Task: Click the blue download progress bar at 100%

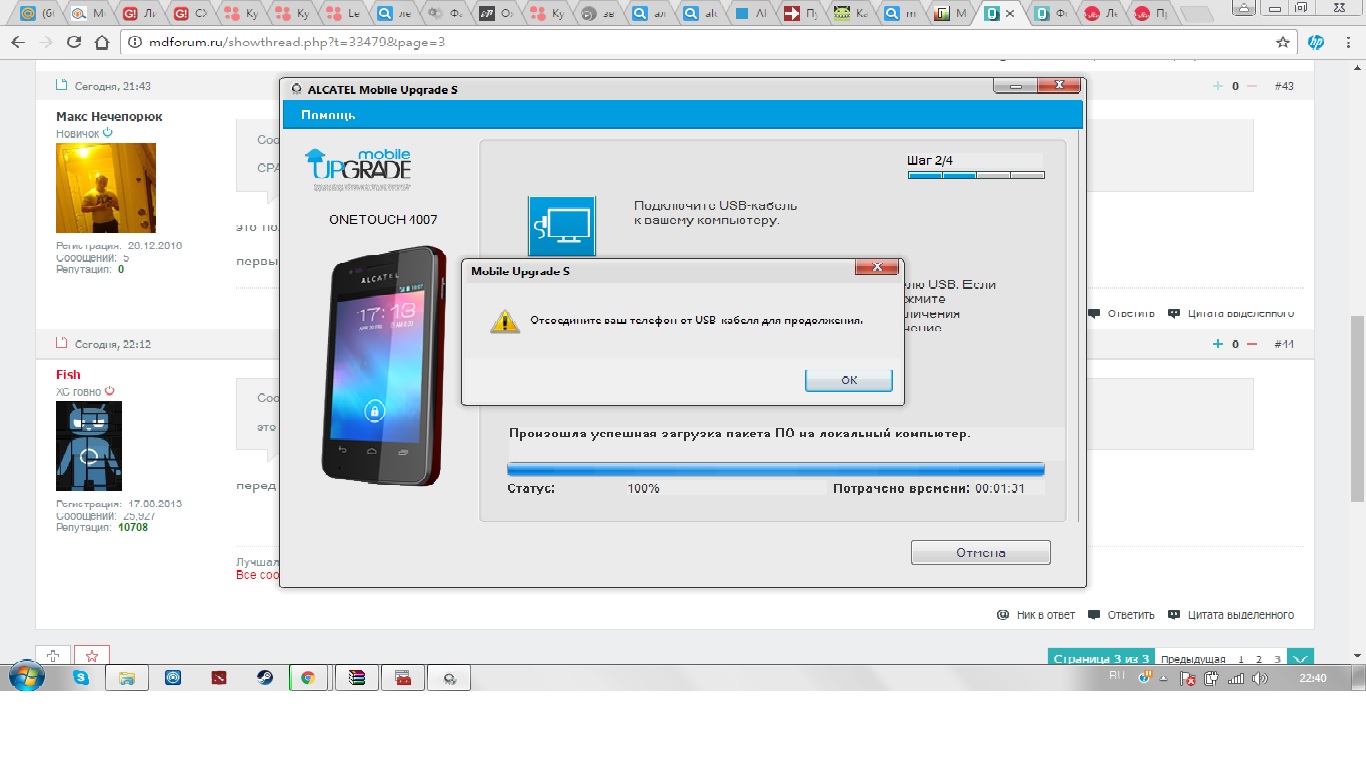Action: click(x=775, y=469)
